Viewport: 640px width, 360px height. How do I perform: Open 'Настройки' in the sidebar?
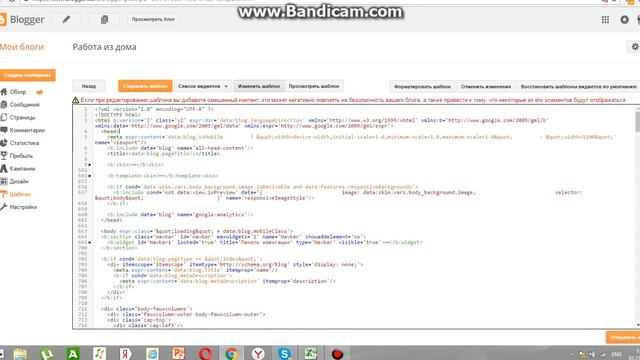(23, 207)
